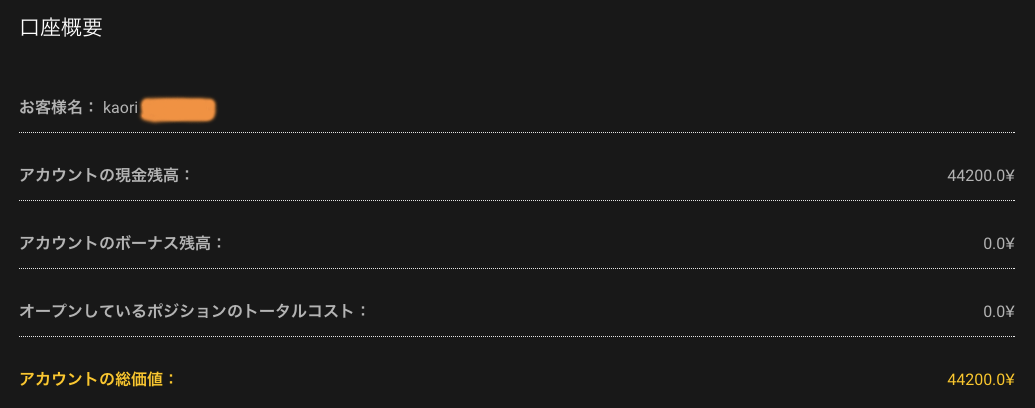Click the divider line below position total cost
Viewport: 1035px width, 408px height.
point(517,336)
